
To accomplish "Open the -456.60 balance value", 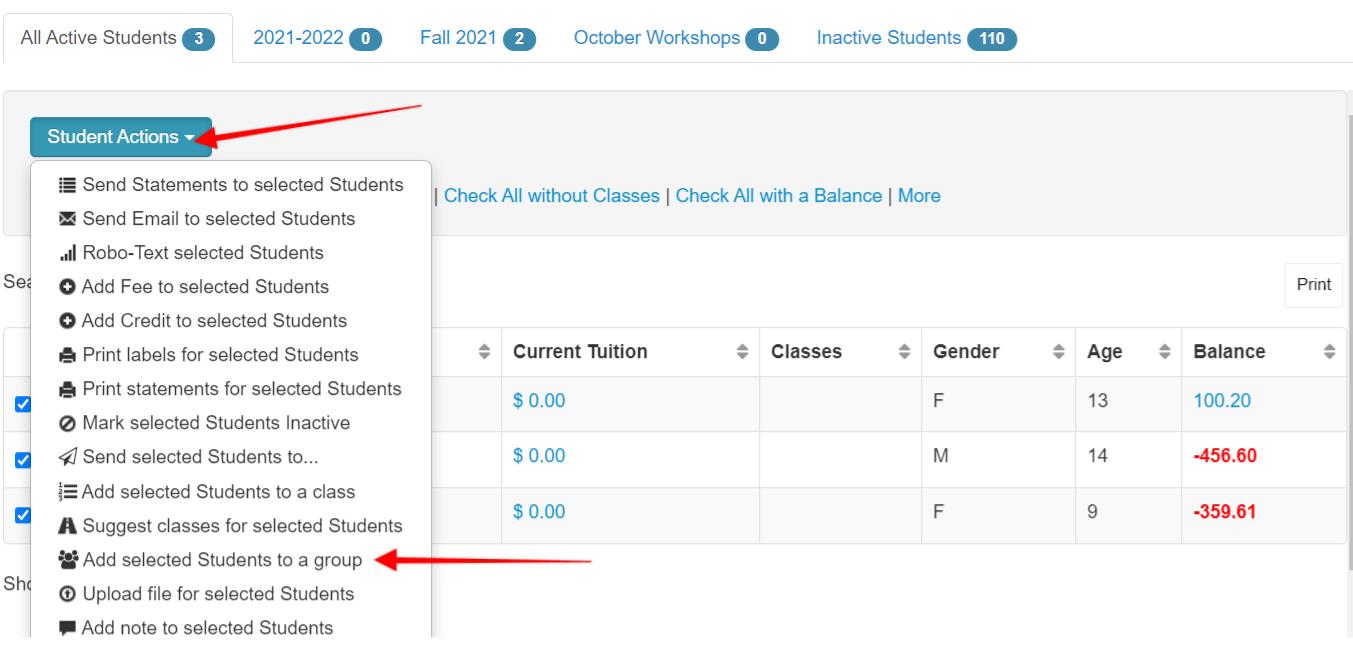I will [x=1225, y=456].
